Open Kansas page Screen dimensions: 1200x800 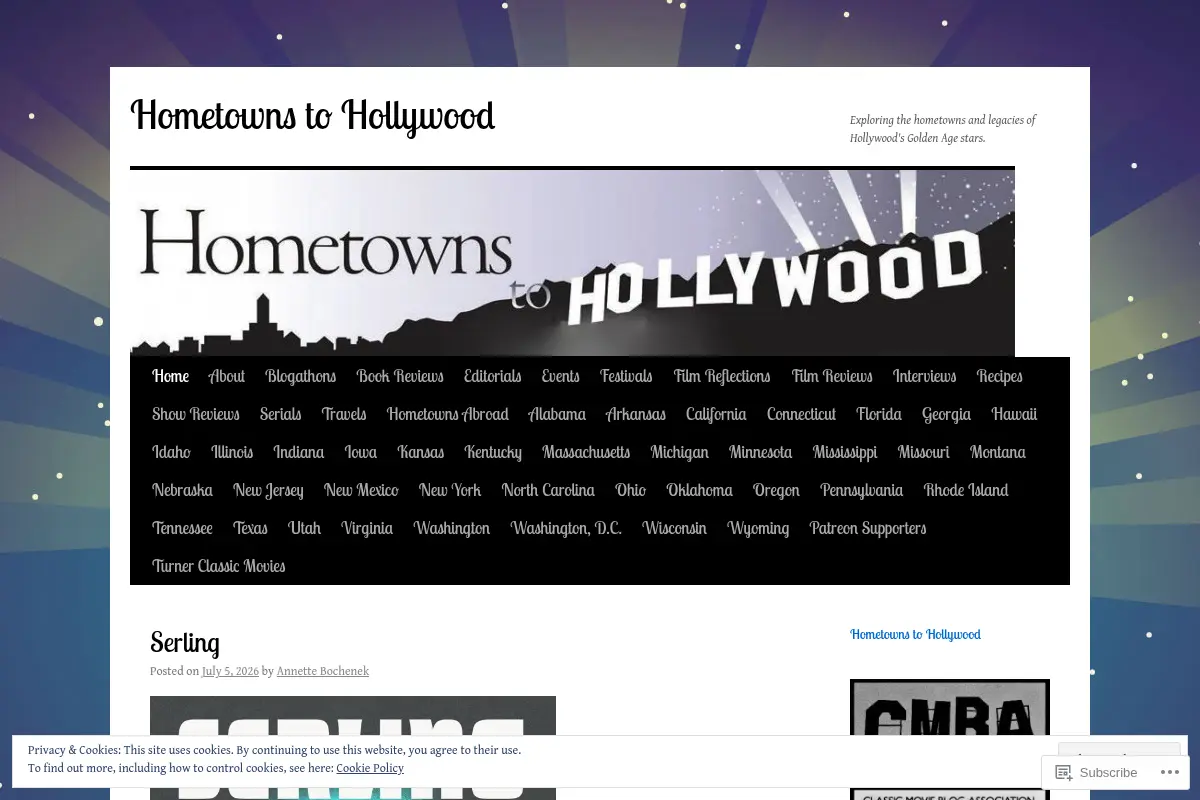[421, 452]
